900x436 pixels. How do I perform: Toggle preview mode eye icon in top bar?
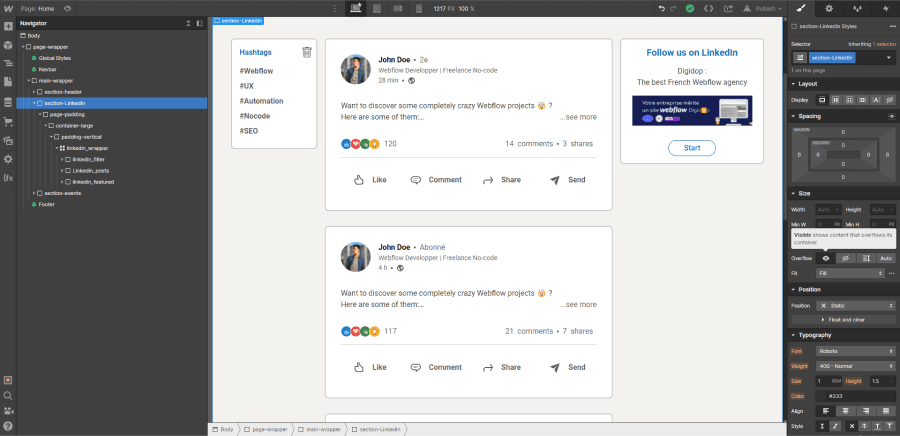click(x=67, y=9)
